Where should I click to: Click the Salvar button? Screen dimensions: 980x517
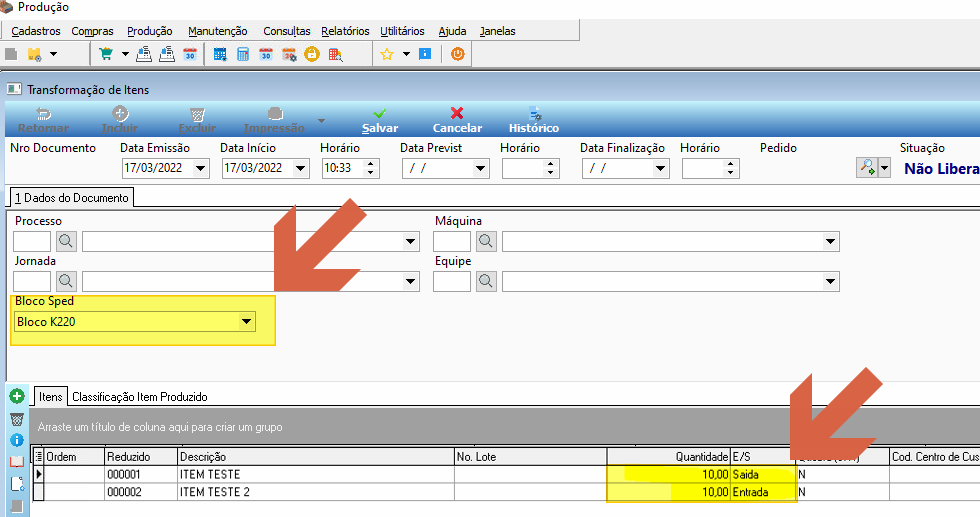pyautogui.click(x=380, y=120)
